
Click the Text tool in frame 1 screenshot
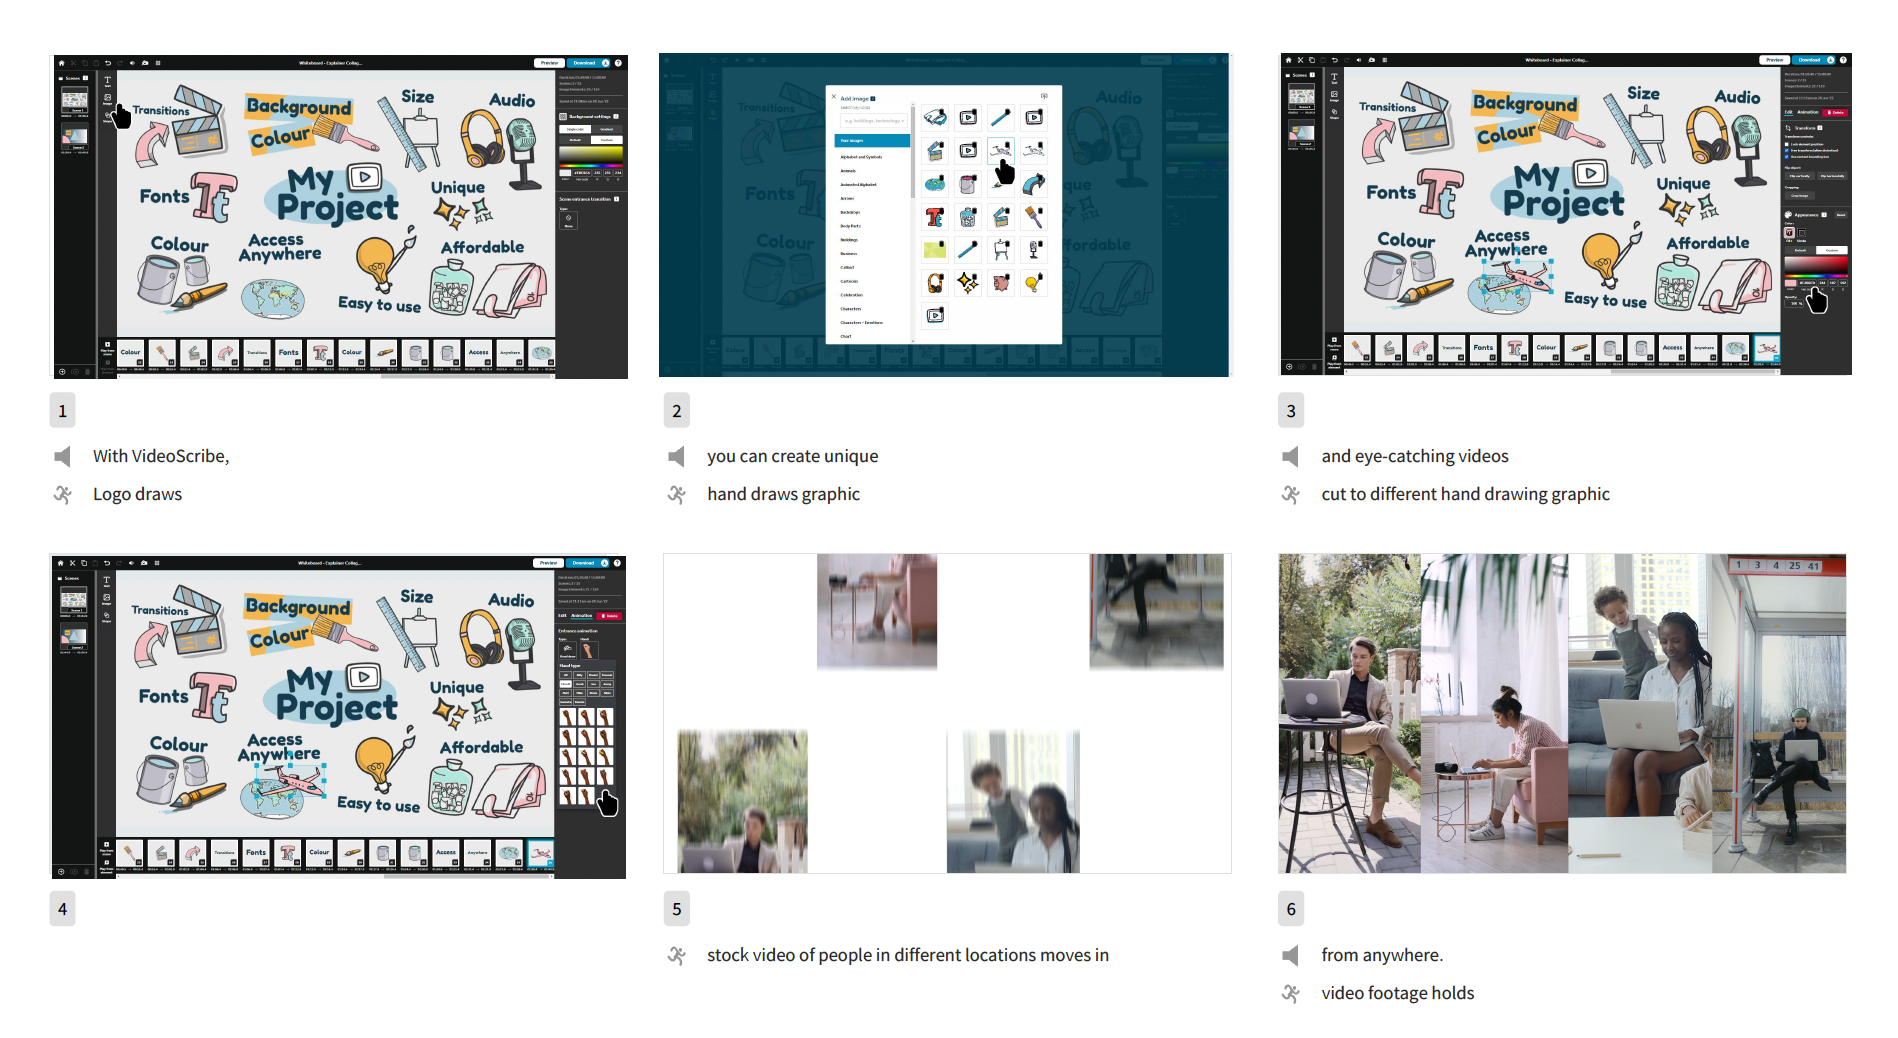108,82
